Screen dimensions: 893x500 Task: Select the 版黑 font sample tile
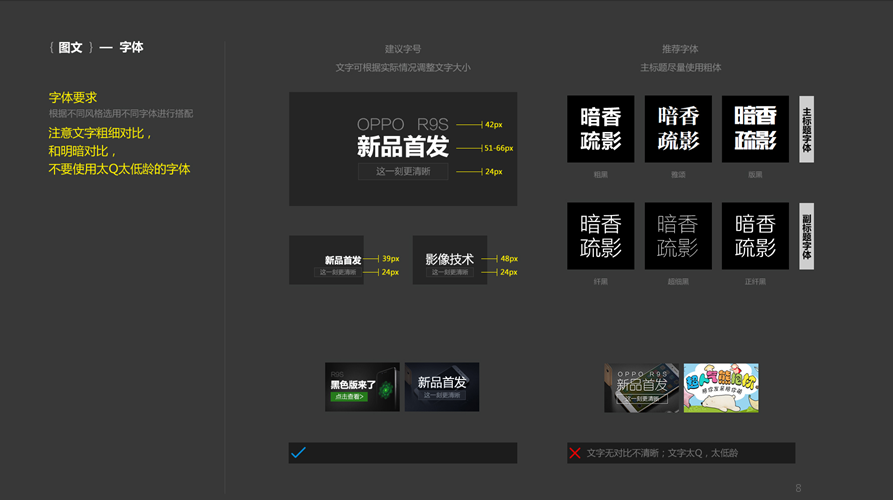755,129
